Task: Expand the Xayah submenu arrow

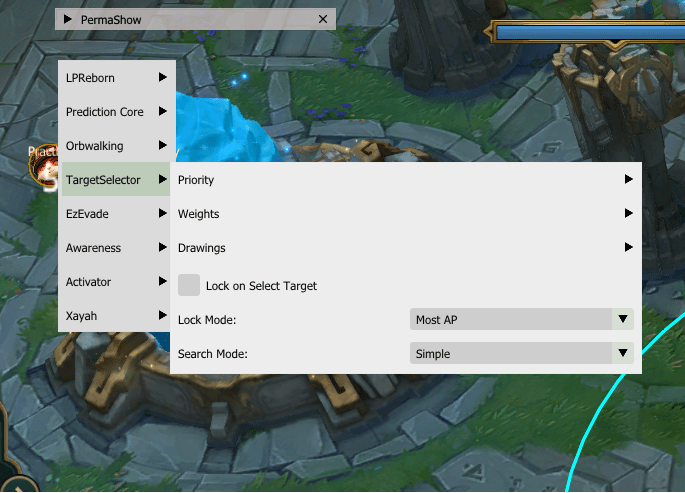Action: coord(163,315)
